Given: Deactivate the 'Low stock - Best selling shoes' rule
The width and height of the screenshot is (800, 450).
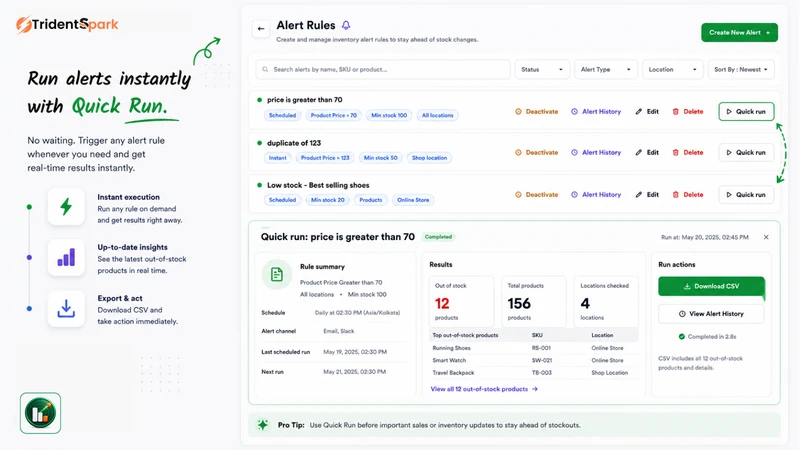Looking at the screenshot, I should [537, 195].
